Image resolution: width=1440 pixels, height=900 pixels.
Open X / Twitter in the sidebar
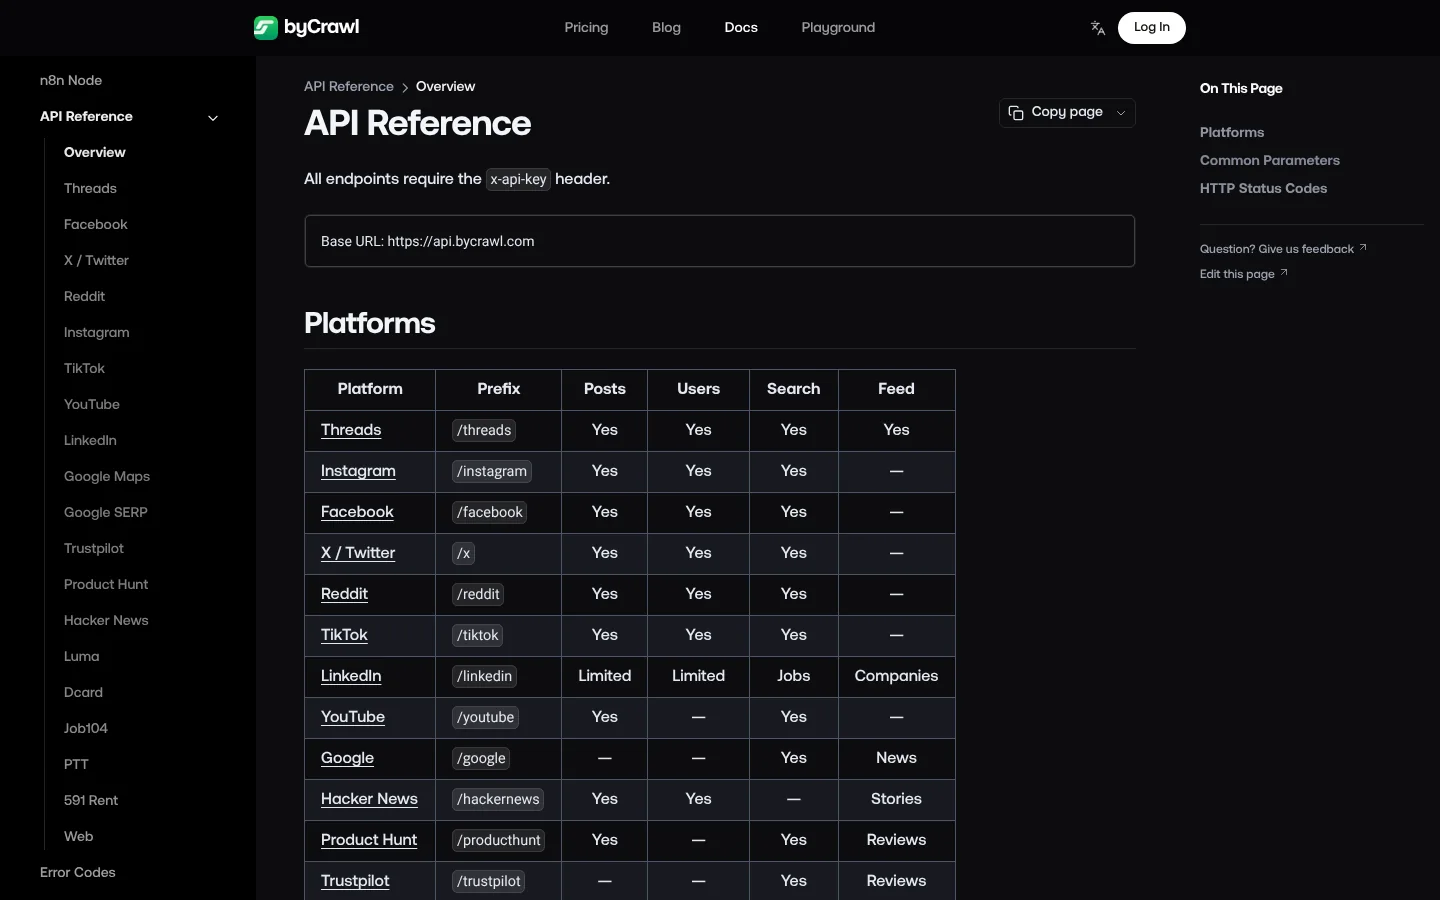coord(96,260)
